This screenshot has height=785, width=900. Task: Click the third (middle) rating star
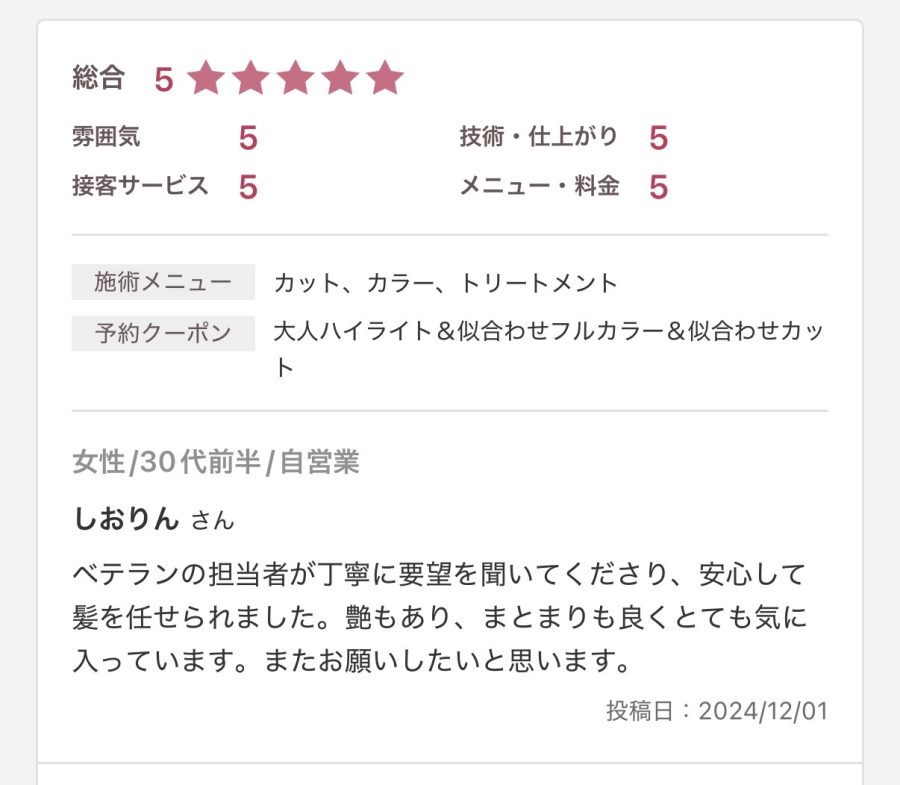click(x=295, y=78)
